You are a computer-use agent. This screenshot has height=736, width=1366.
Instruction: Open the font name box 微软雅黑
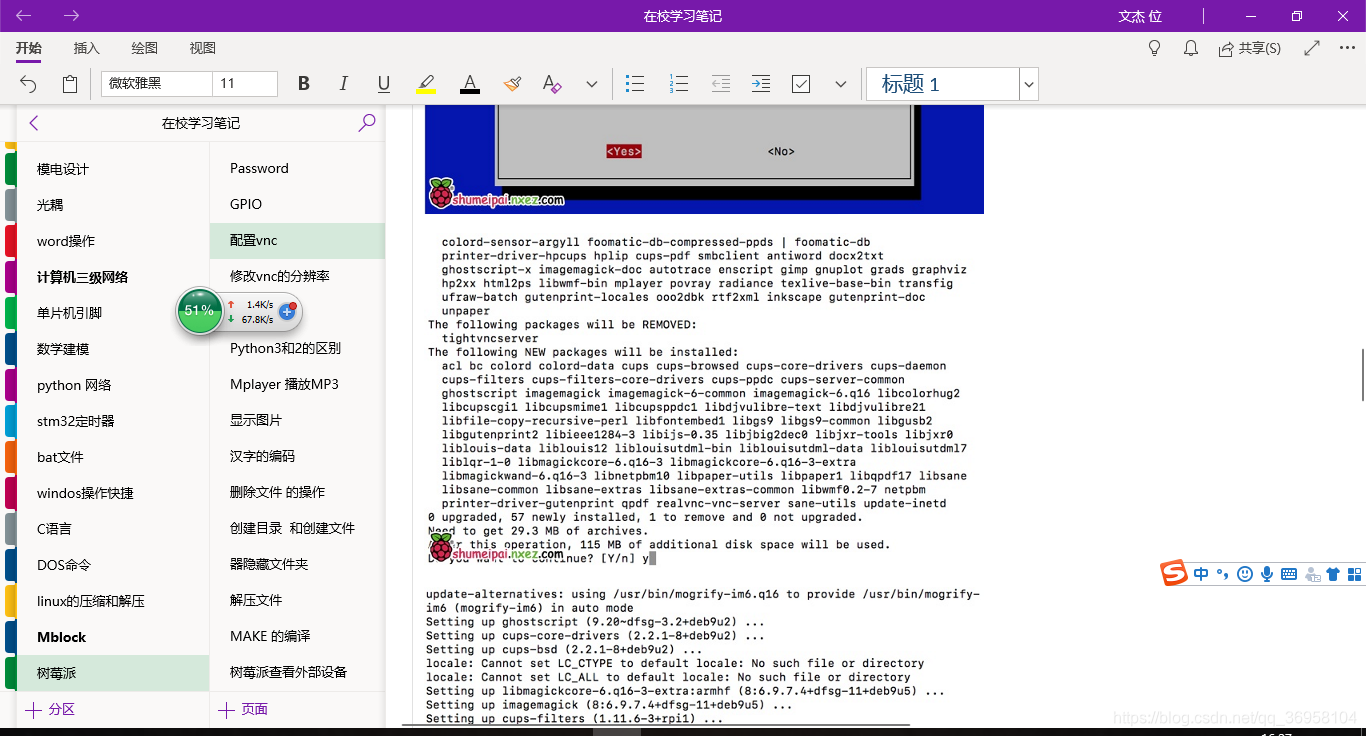coord(157,84)
